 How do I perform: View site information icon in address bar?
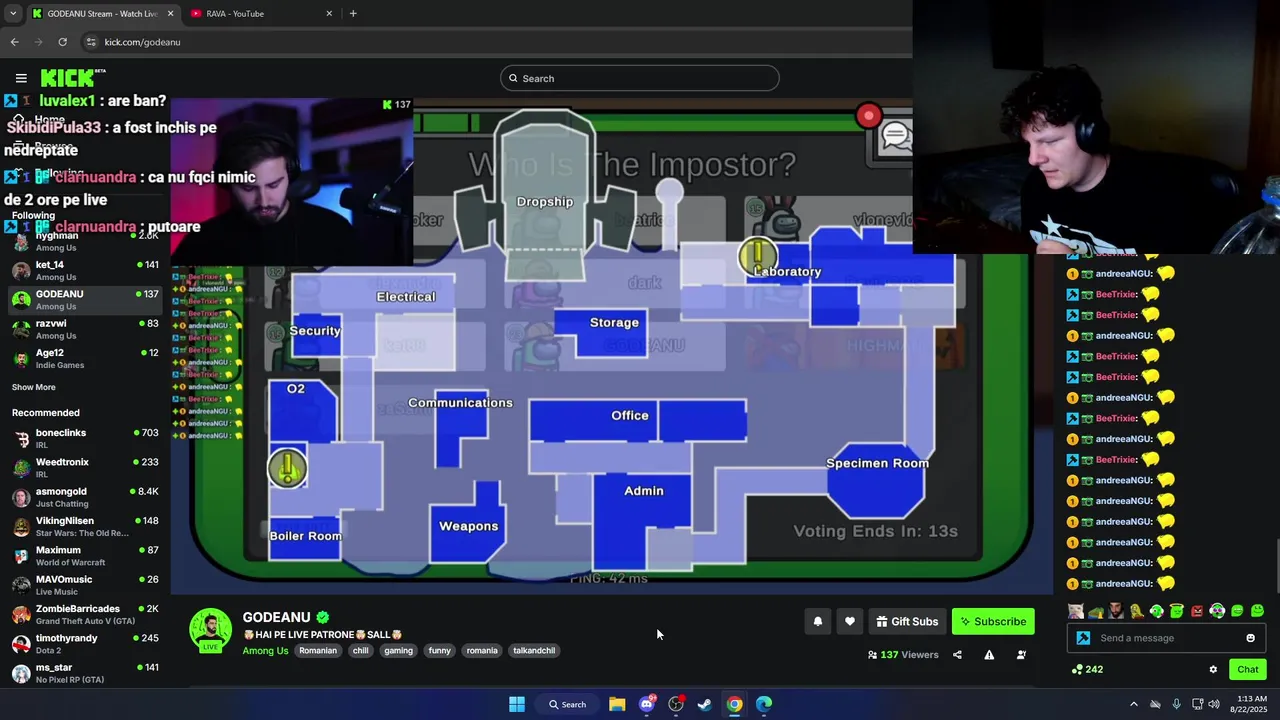(91, 42)
